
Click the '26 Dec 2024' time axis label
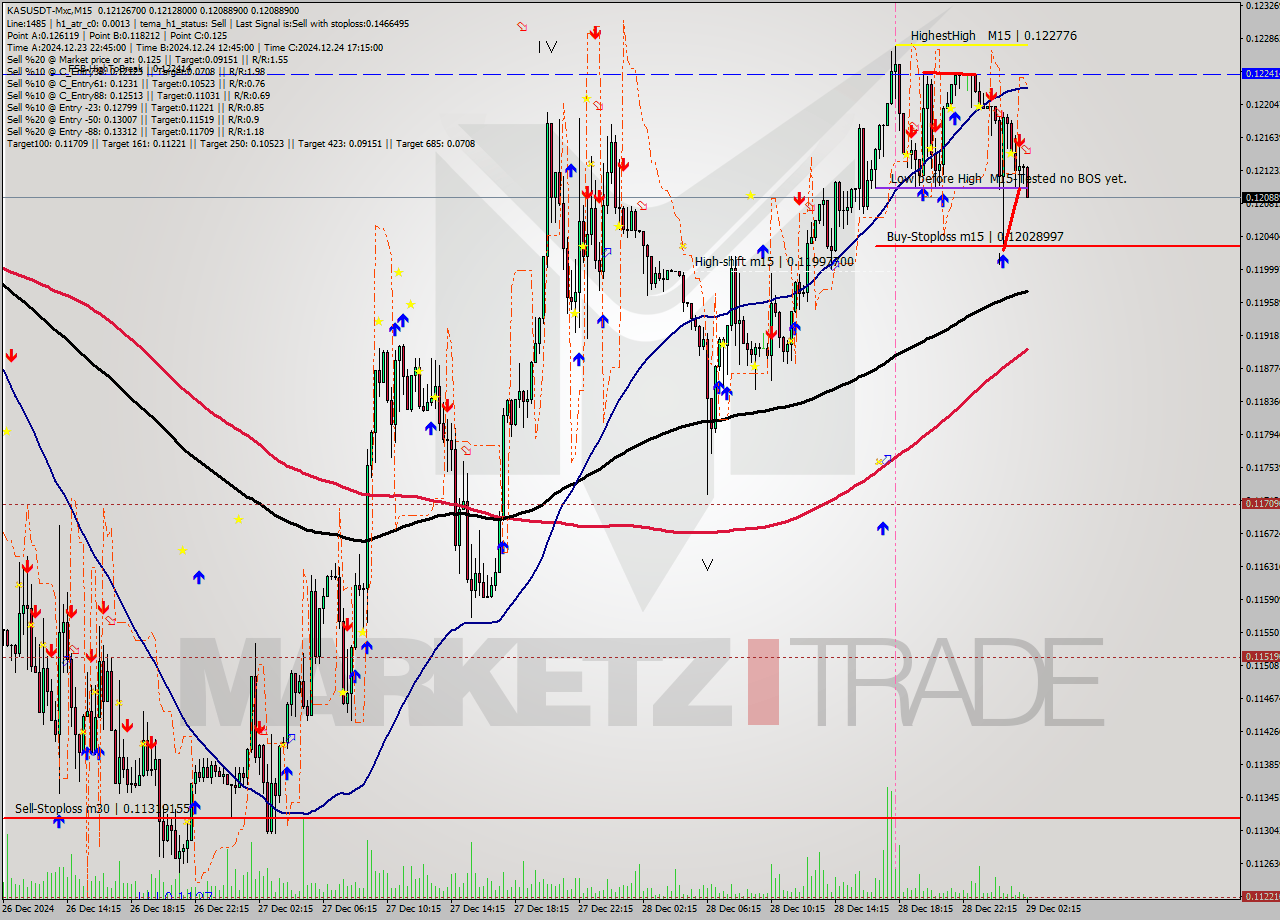pyautogui.click(x=30, y=910)
